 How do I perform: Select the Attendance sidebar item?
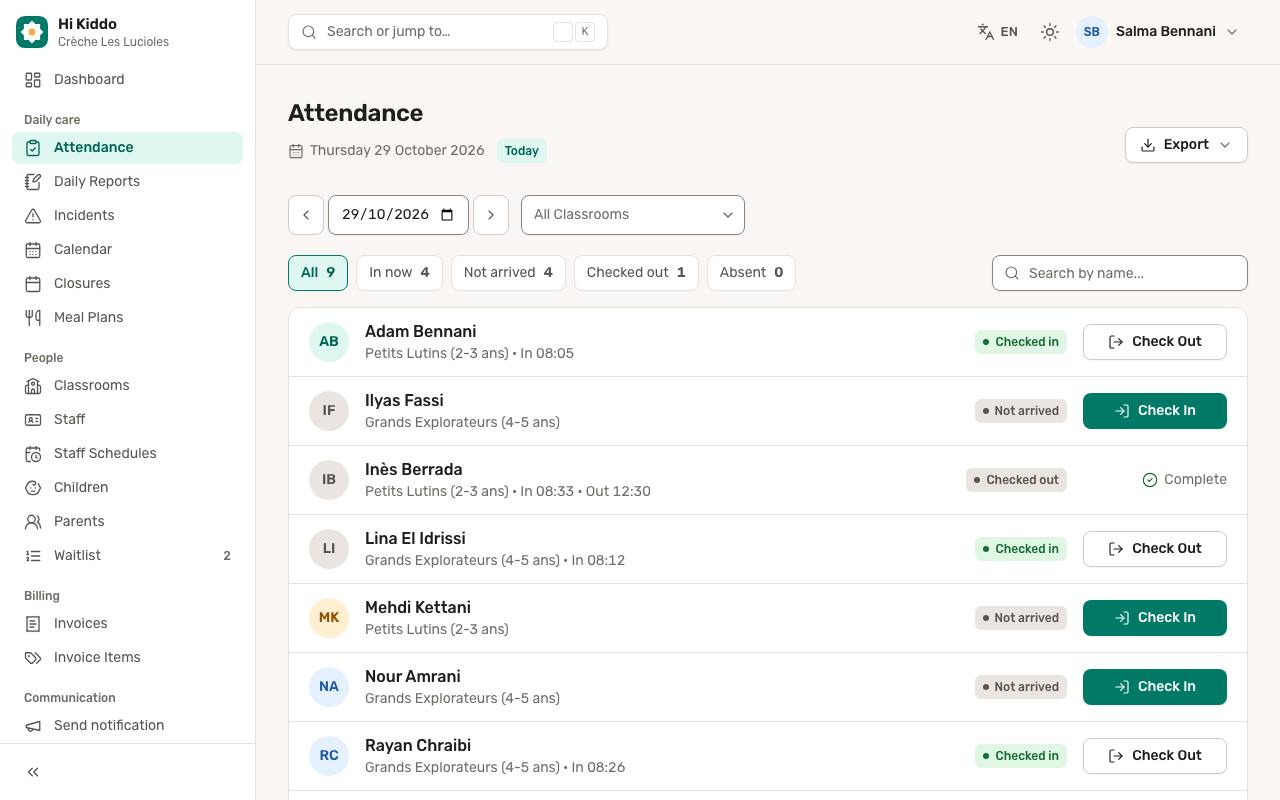tap(127, 147)
